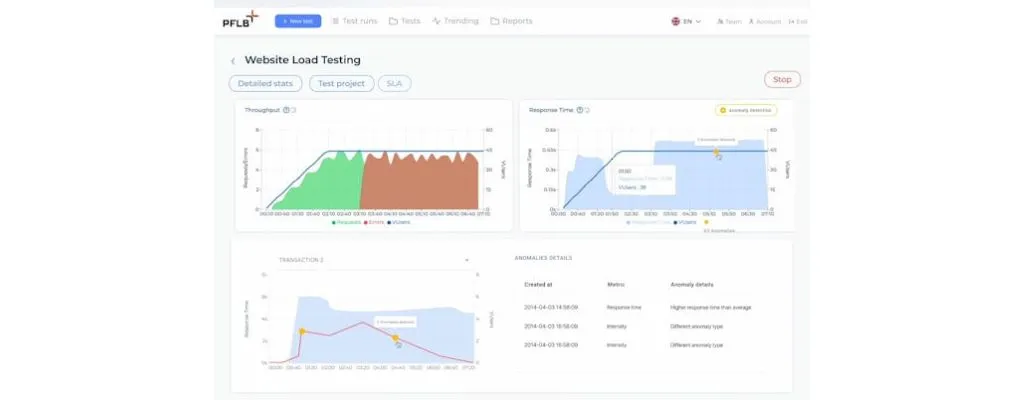Click the globe language icon
Viewport: 1024px width, 400px height.
(677, 21)
